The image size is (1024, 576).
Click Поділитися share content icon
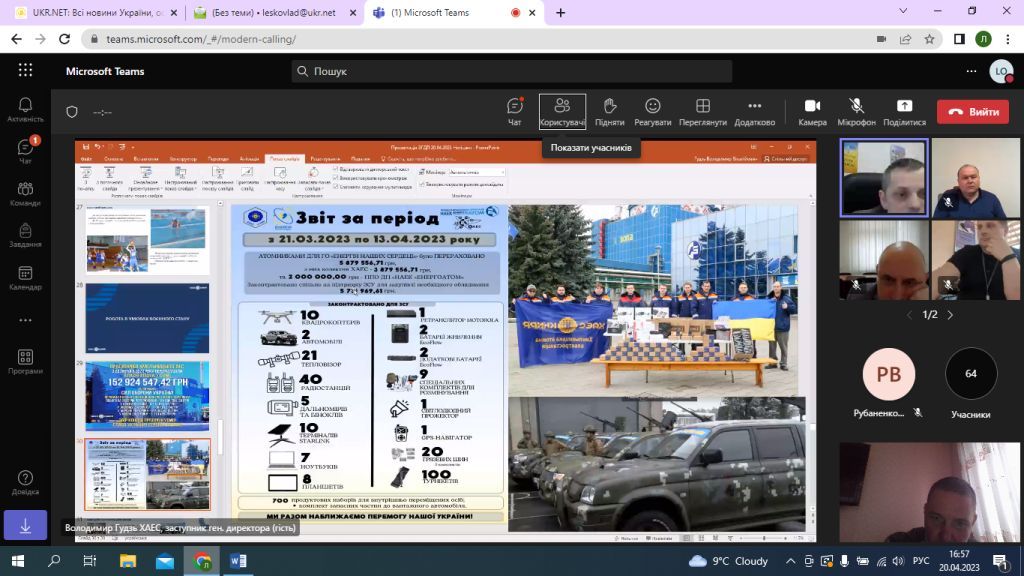[904, 112]
